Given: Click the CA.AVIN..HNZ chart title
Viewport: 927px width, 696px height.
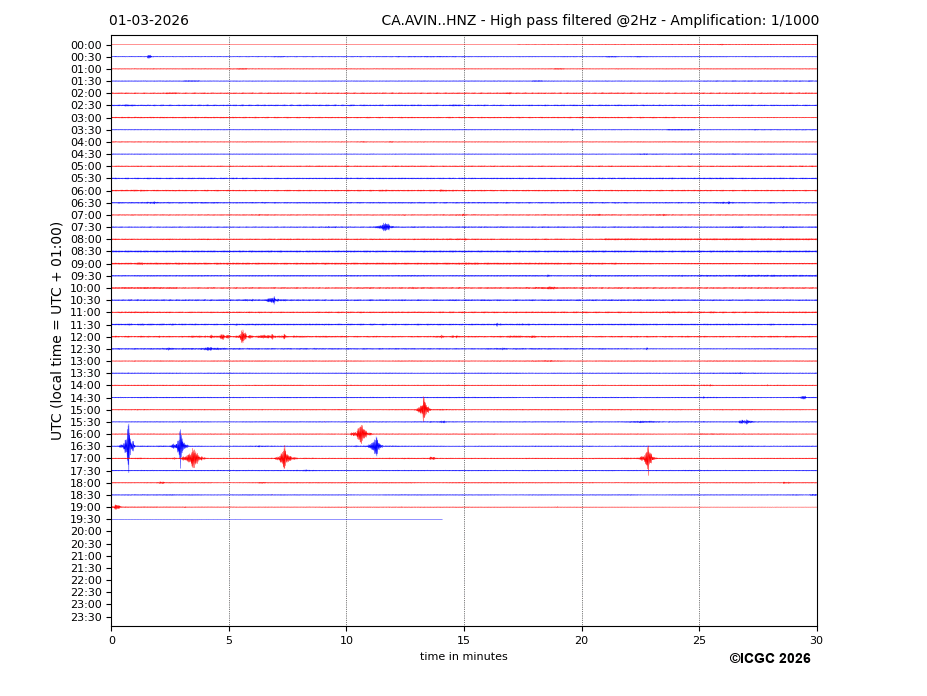Looking at the screenshot, I should pos(599,21).
